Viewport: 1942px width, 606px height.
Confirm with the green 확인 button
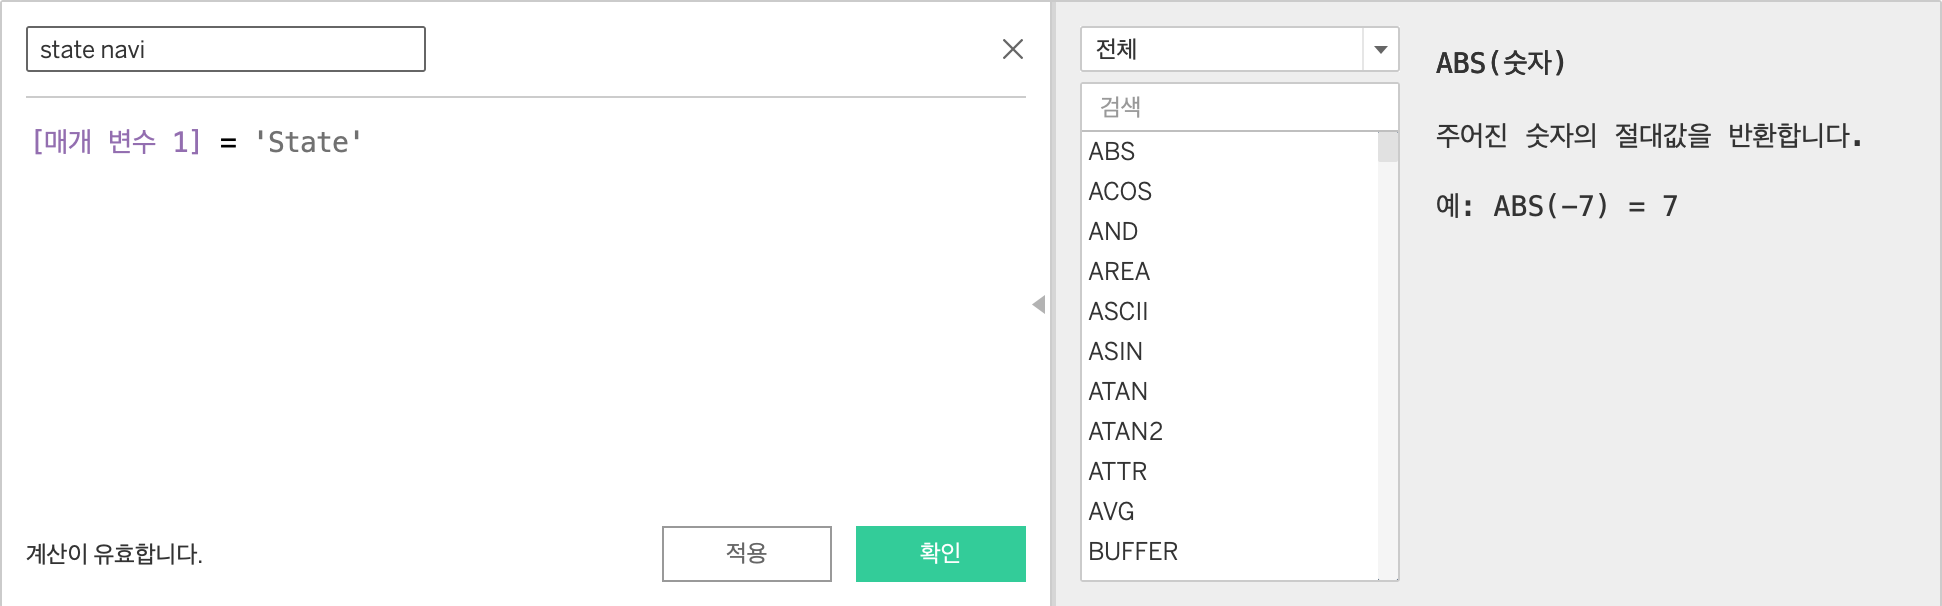[x=940, y=553]
